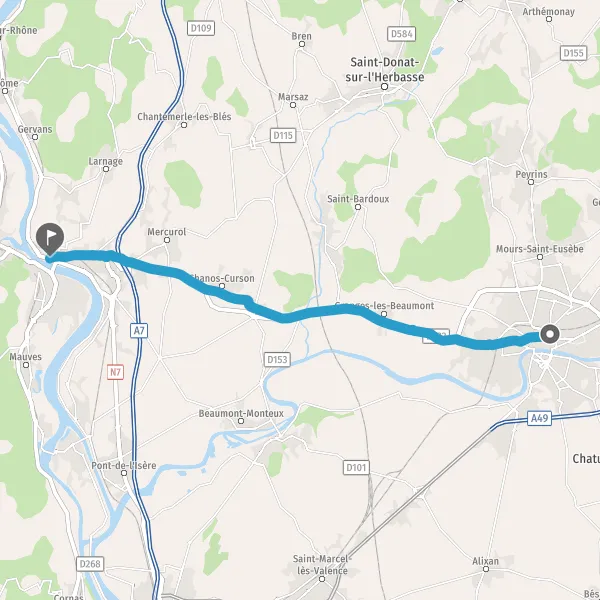The image size is (600, 600).
Task: Click the Alixan village dot marker
Action: [486, 569]
